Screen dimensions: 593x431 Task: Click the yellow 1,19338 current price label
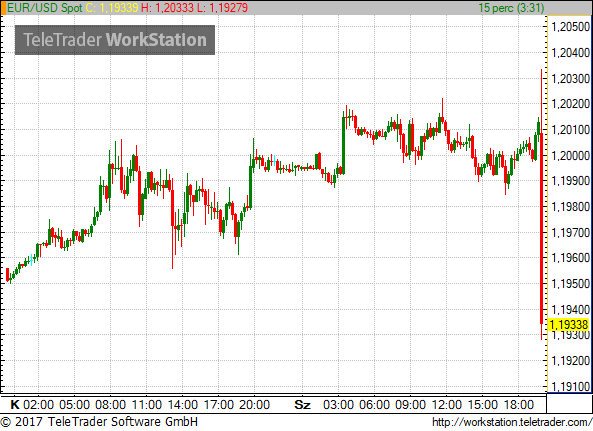click(568, 324)
